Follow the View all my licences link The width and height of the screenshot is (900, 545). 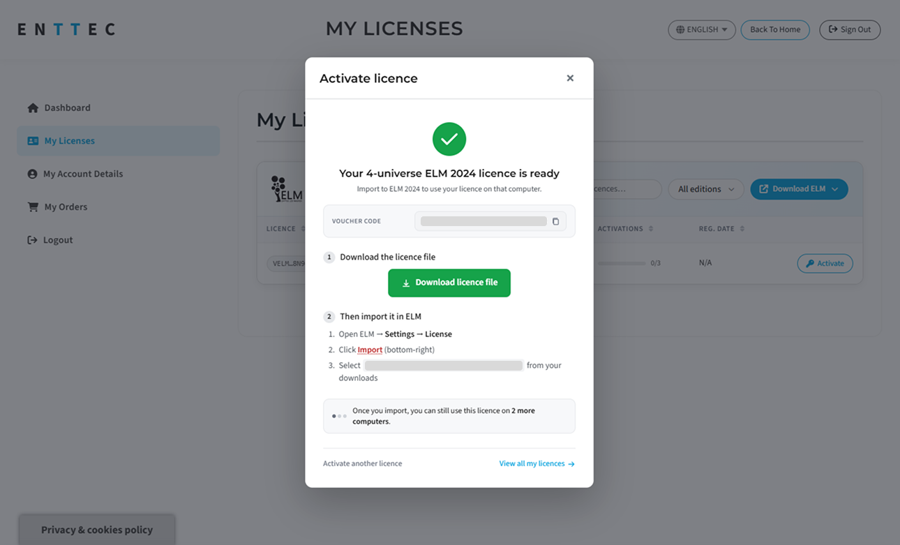[x=537, y=464]
